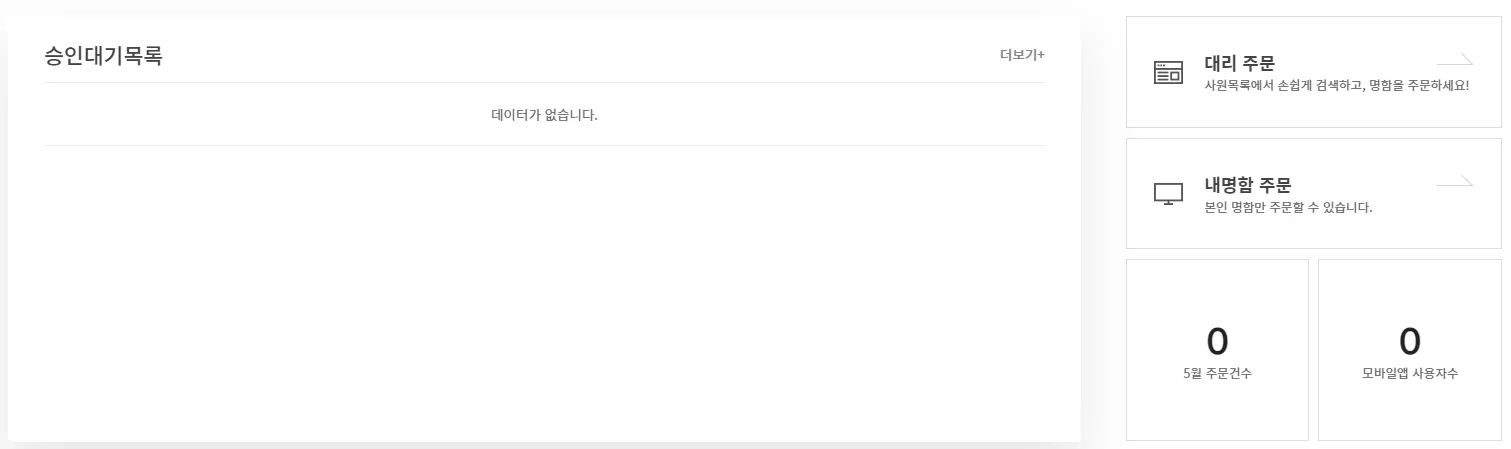Click the 5월 주문건수 label
The image size is (1511, 449).
click(x=1217, y=374)
